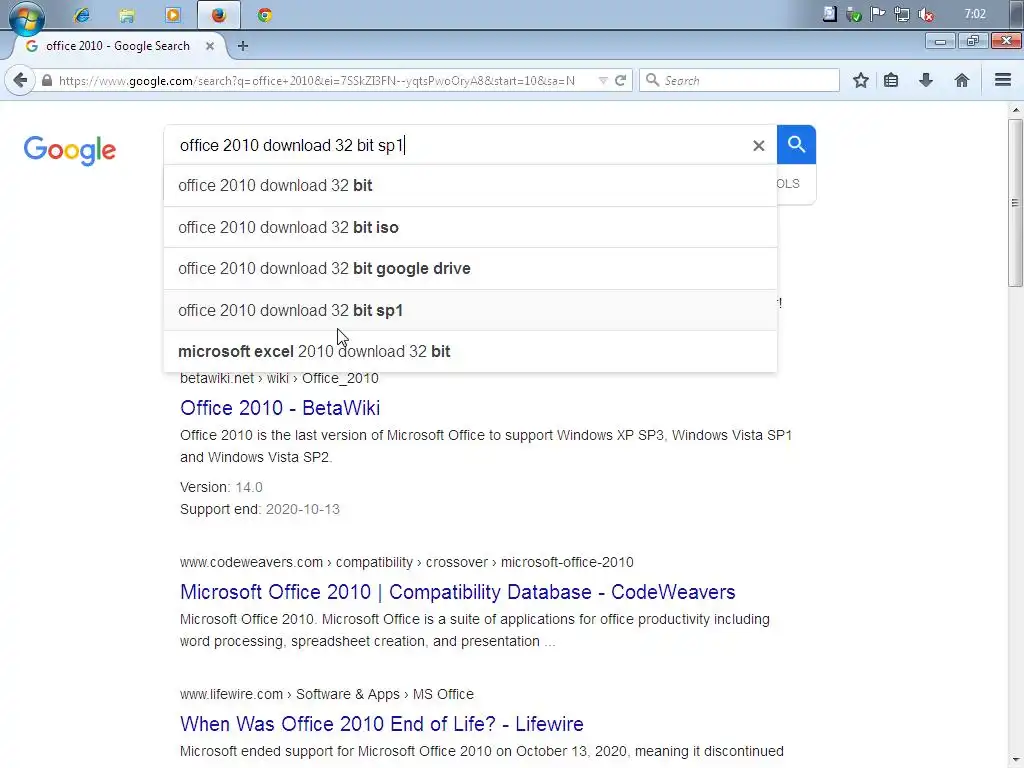The height and width of the screenshot is (768, 1024).
Task: Click the URL address bar
Action: click(x=317, y=80)
